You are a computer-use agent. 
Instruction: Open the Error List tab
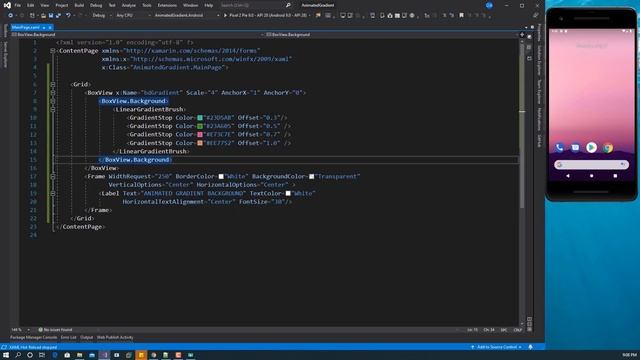pyautogui.click(x=69, y=338)
